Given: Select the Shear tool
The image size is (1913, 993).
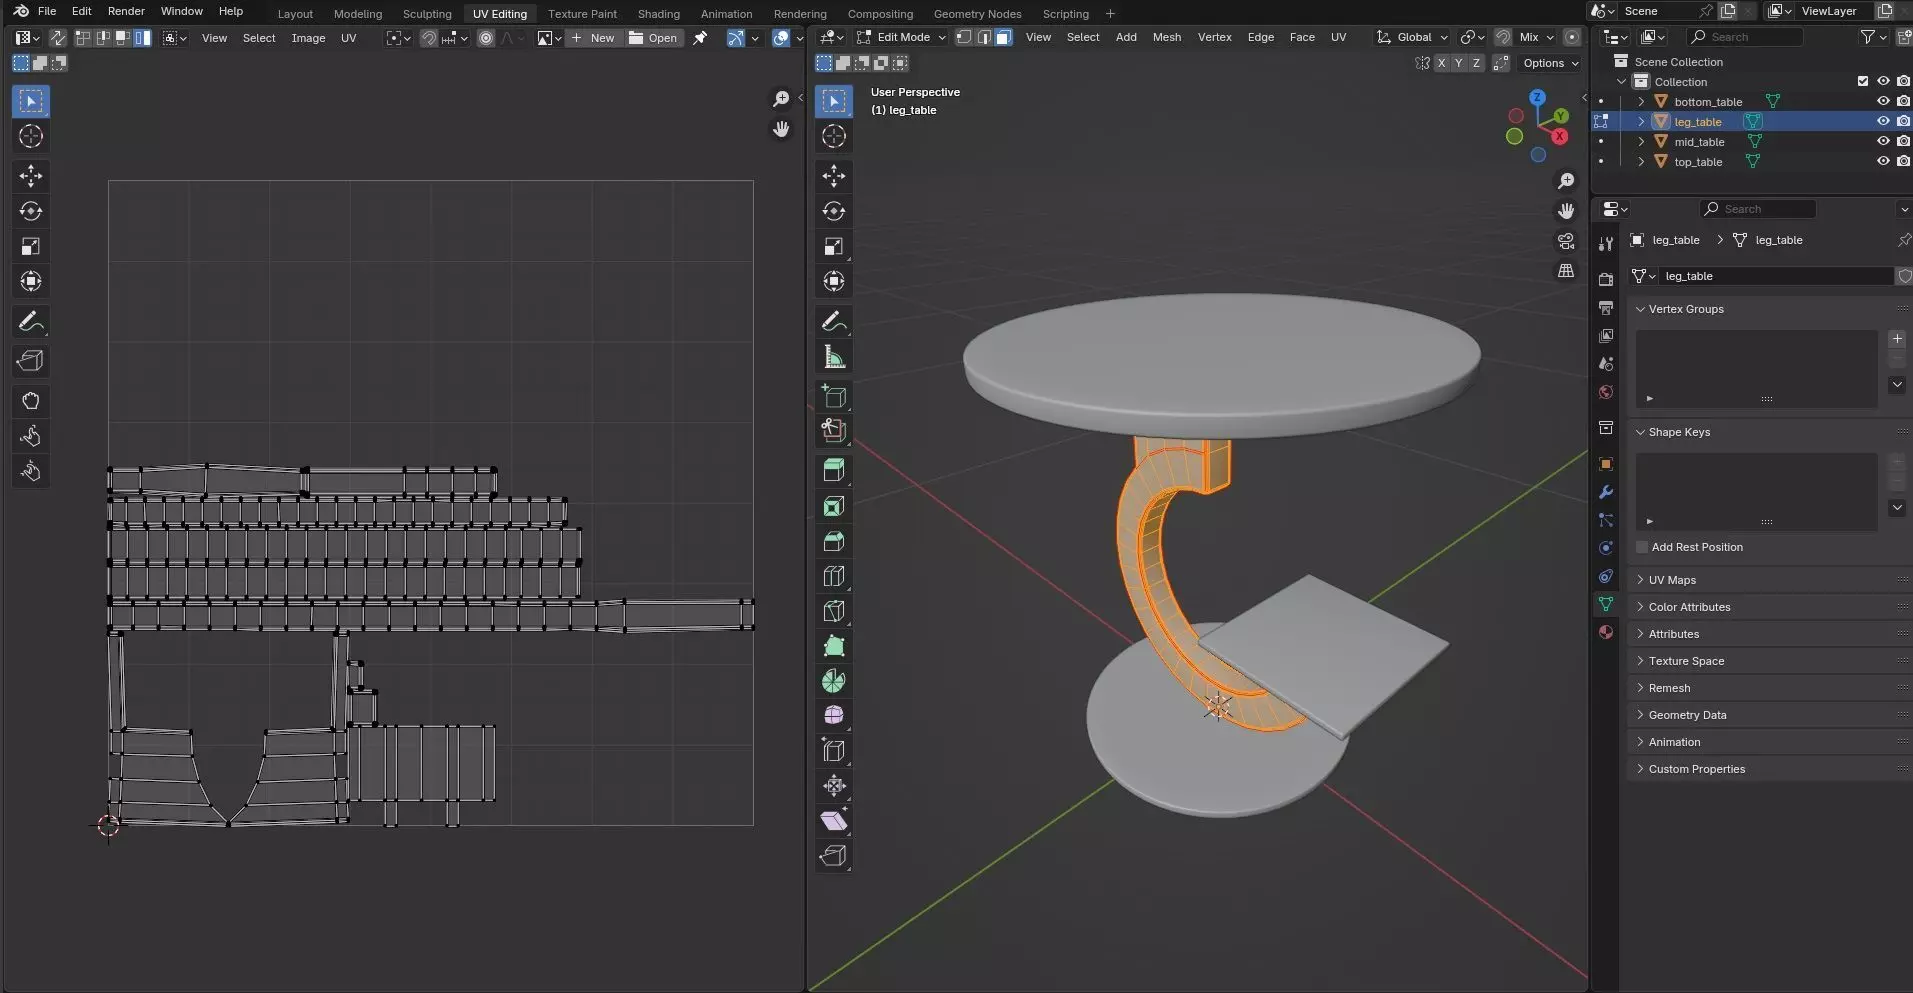Looking at the screenshot, I should 834,821.
